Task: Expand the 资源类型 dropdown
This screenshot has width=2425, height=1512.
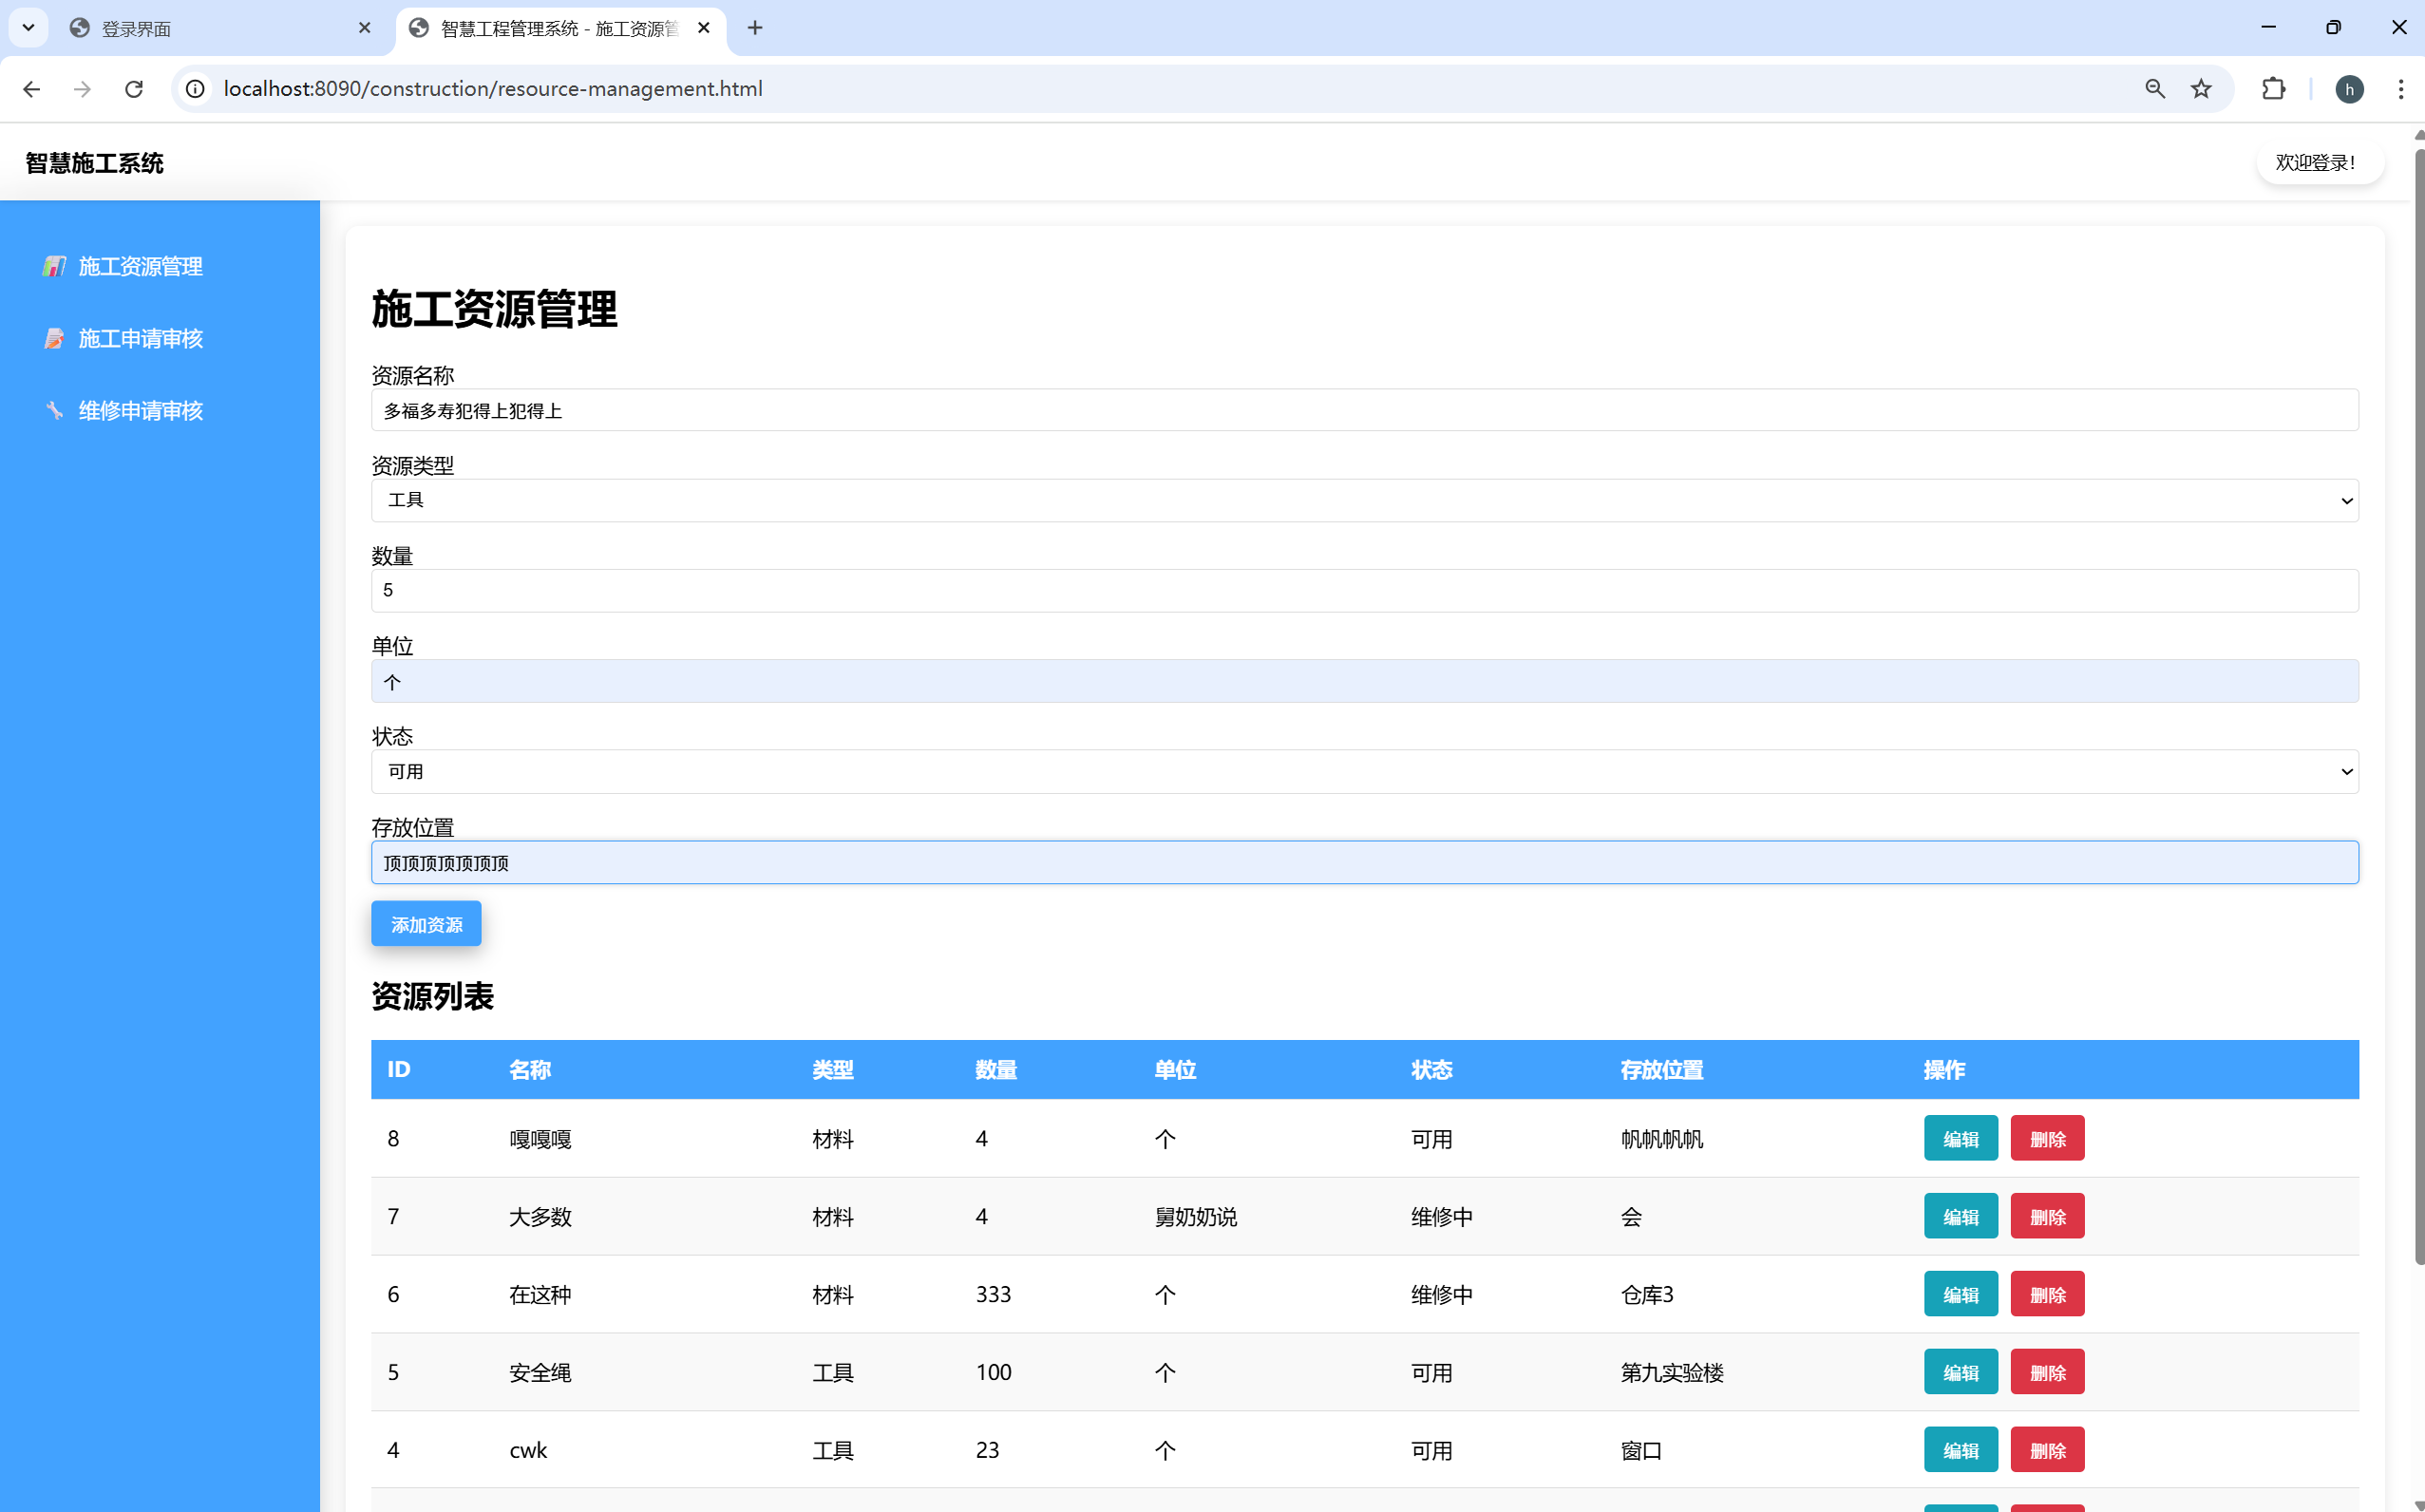Action: tap(1364, 500)
